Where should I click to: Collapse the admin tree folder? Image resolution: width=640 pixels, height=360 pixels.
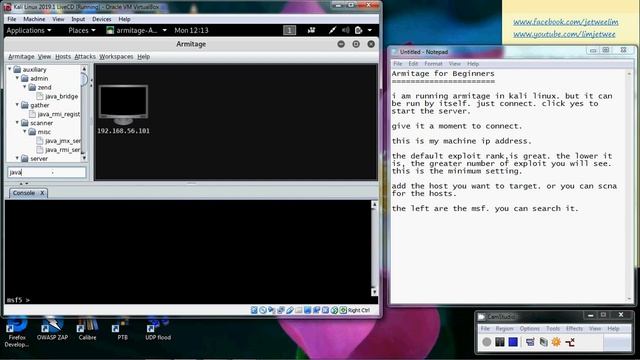coord(18,78)
